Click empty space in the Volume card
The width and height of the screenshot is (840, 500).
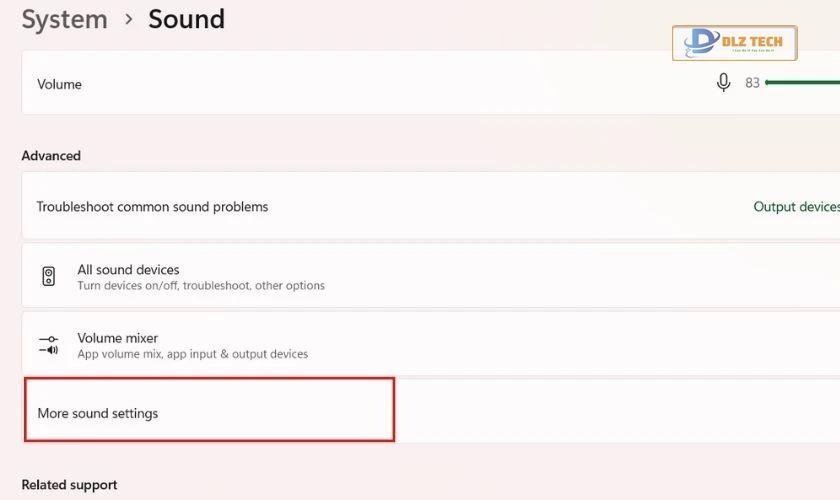click(x=400, y=84)
